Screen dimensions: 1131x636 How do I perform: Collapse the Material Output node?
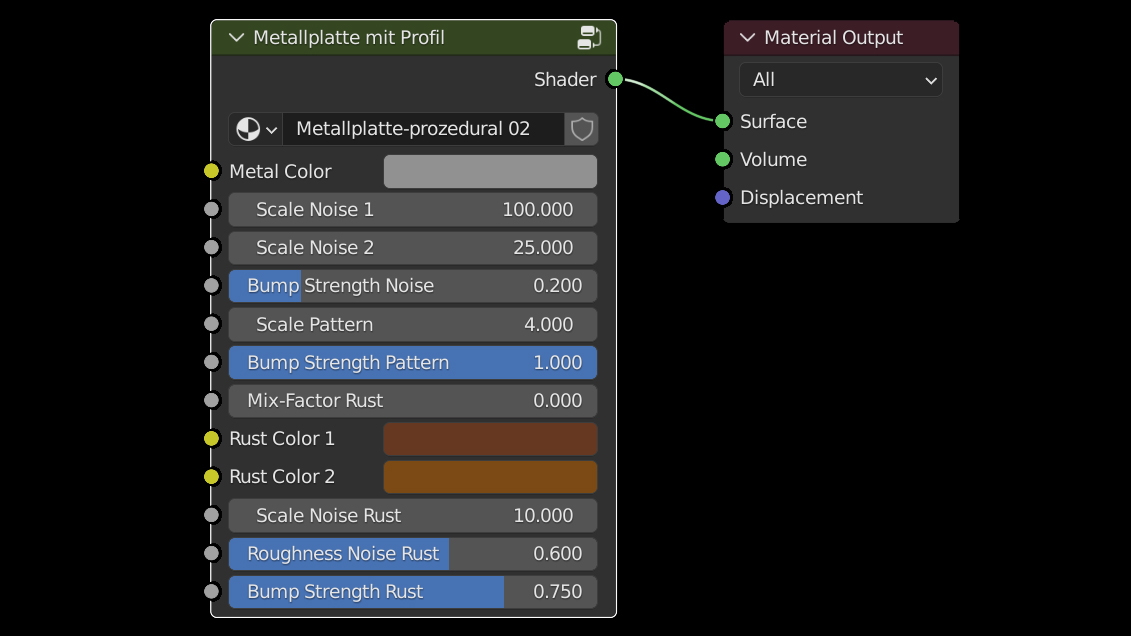[747, 38]
